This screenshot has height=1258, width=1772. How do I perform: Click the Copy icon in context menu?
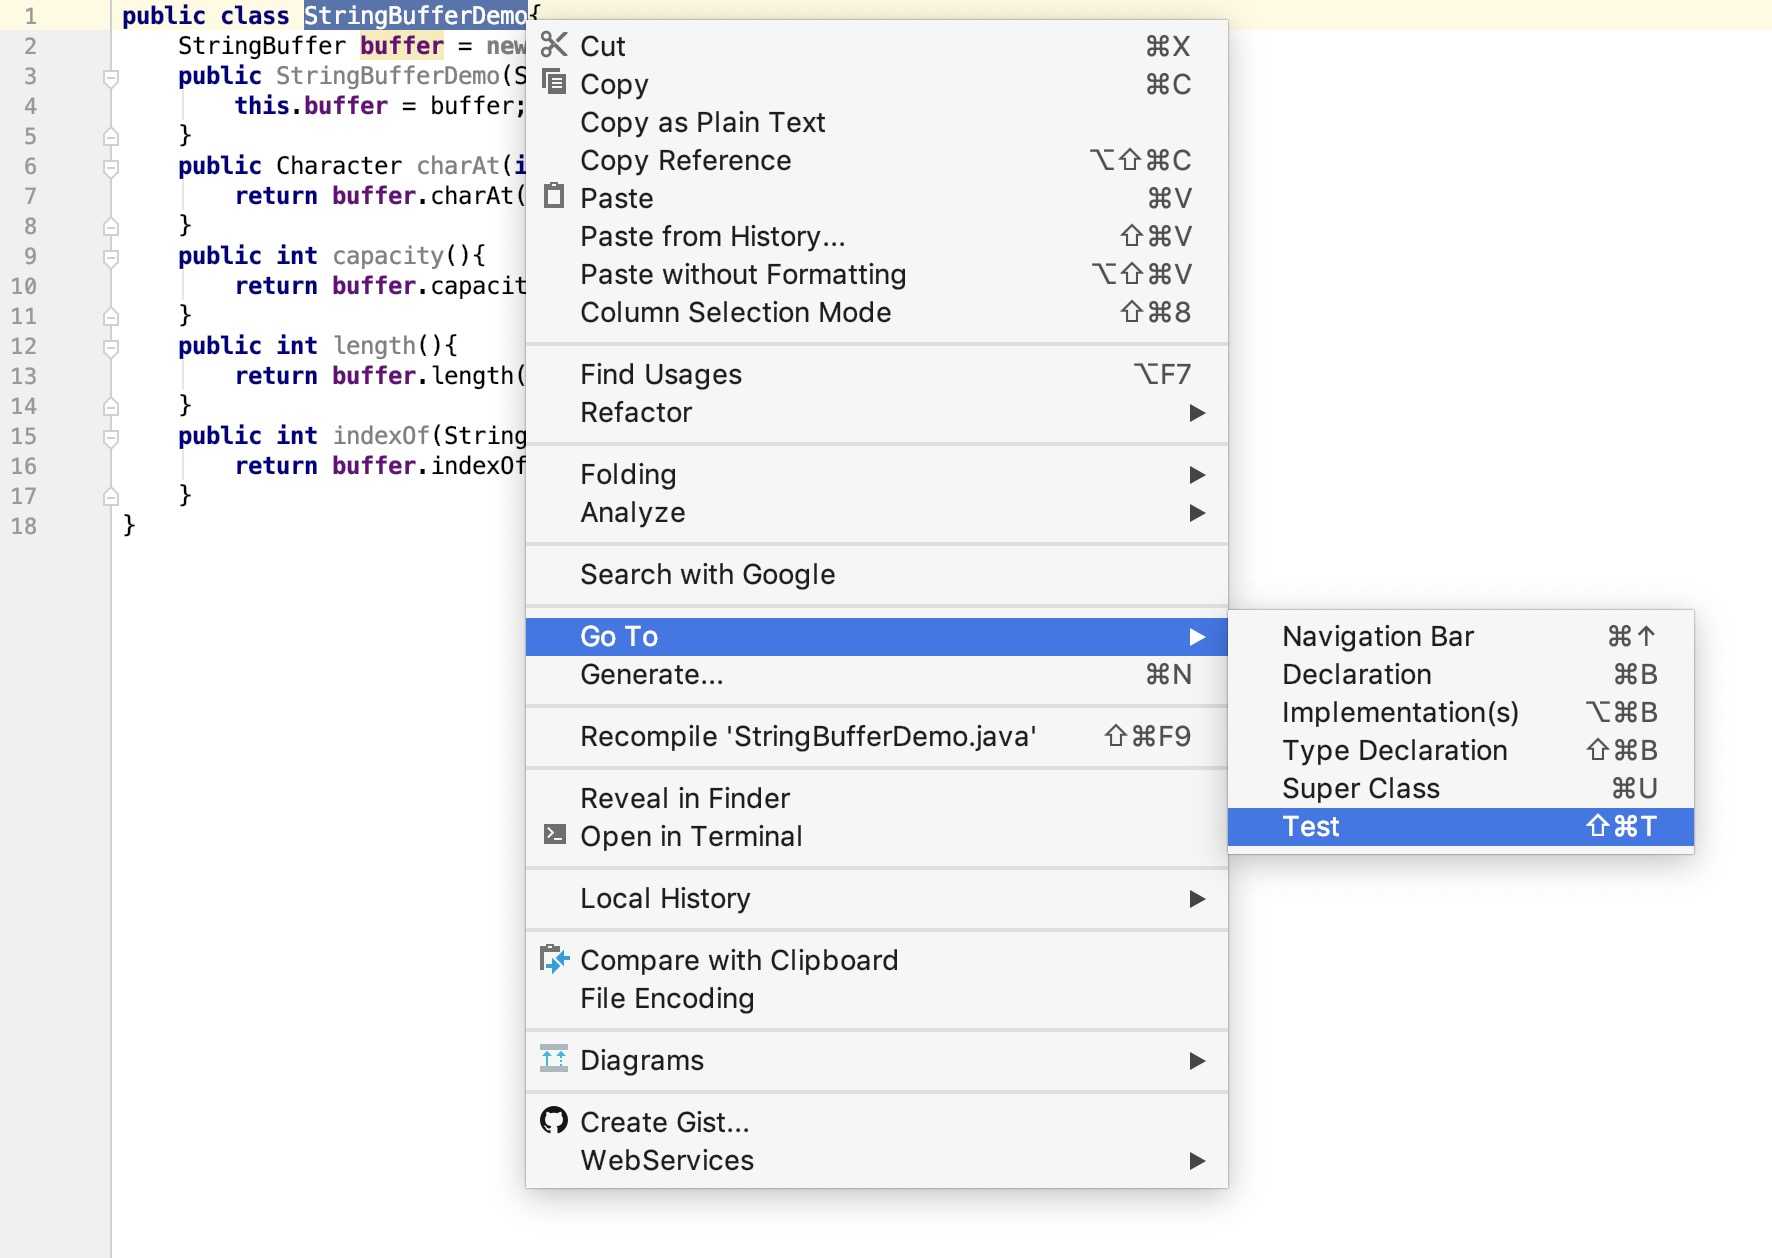coord(554,82)
